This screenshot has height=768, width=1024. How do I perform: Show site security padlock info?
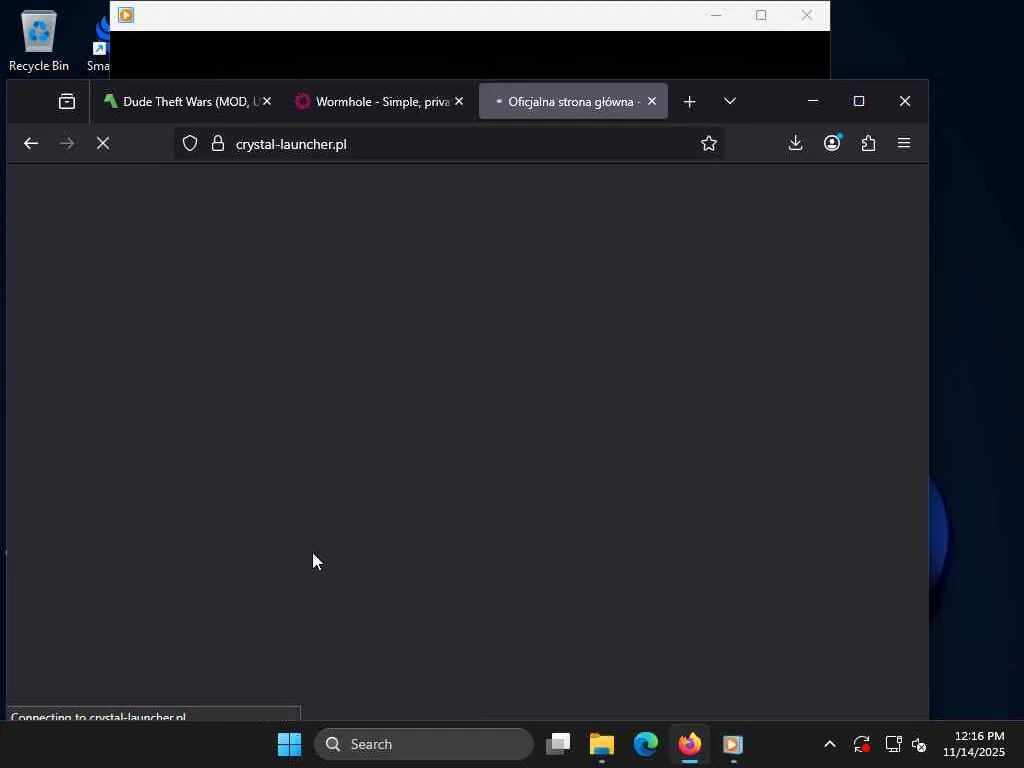point(218,143)
